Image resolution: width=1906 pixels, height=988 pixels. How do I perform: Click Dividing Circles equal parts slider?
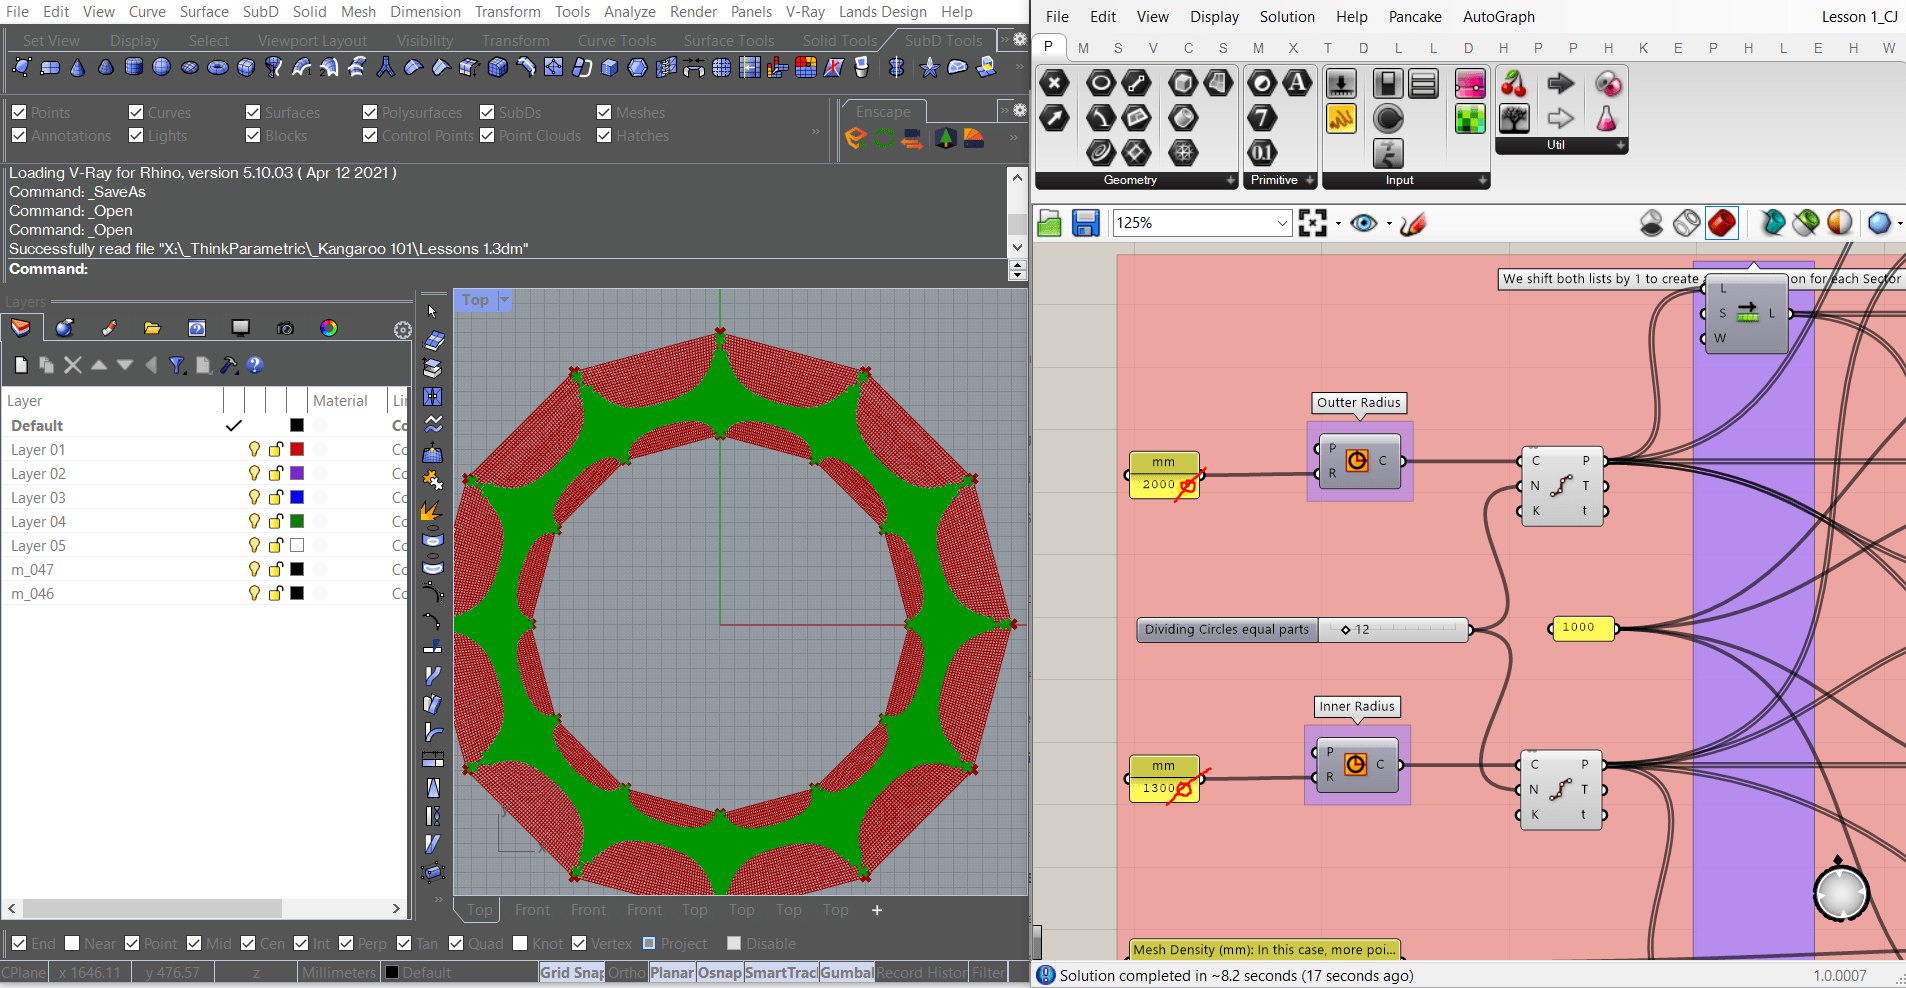(1303, 630)
